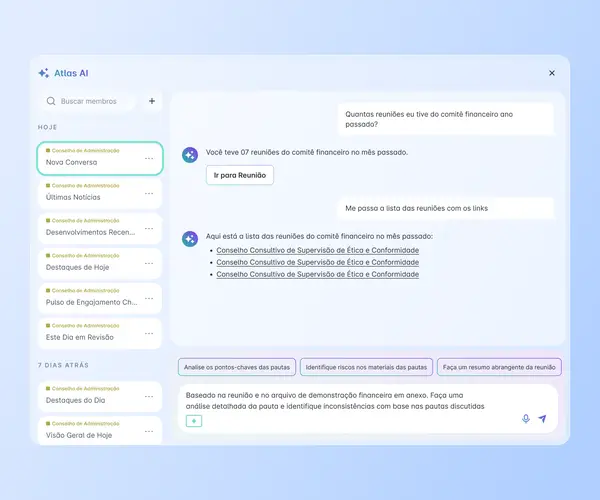
Task: Open the Pulso de Engajamento conversation
Action: (x=100, y=298)
